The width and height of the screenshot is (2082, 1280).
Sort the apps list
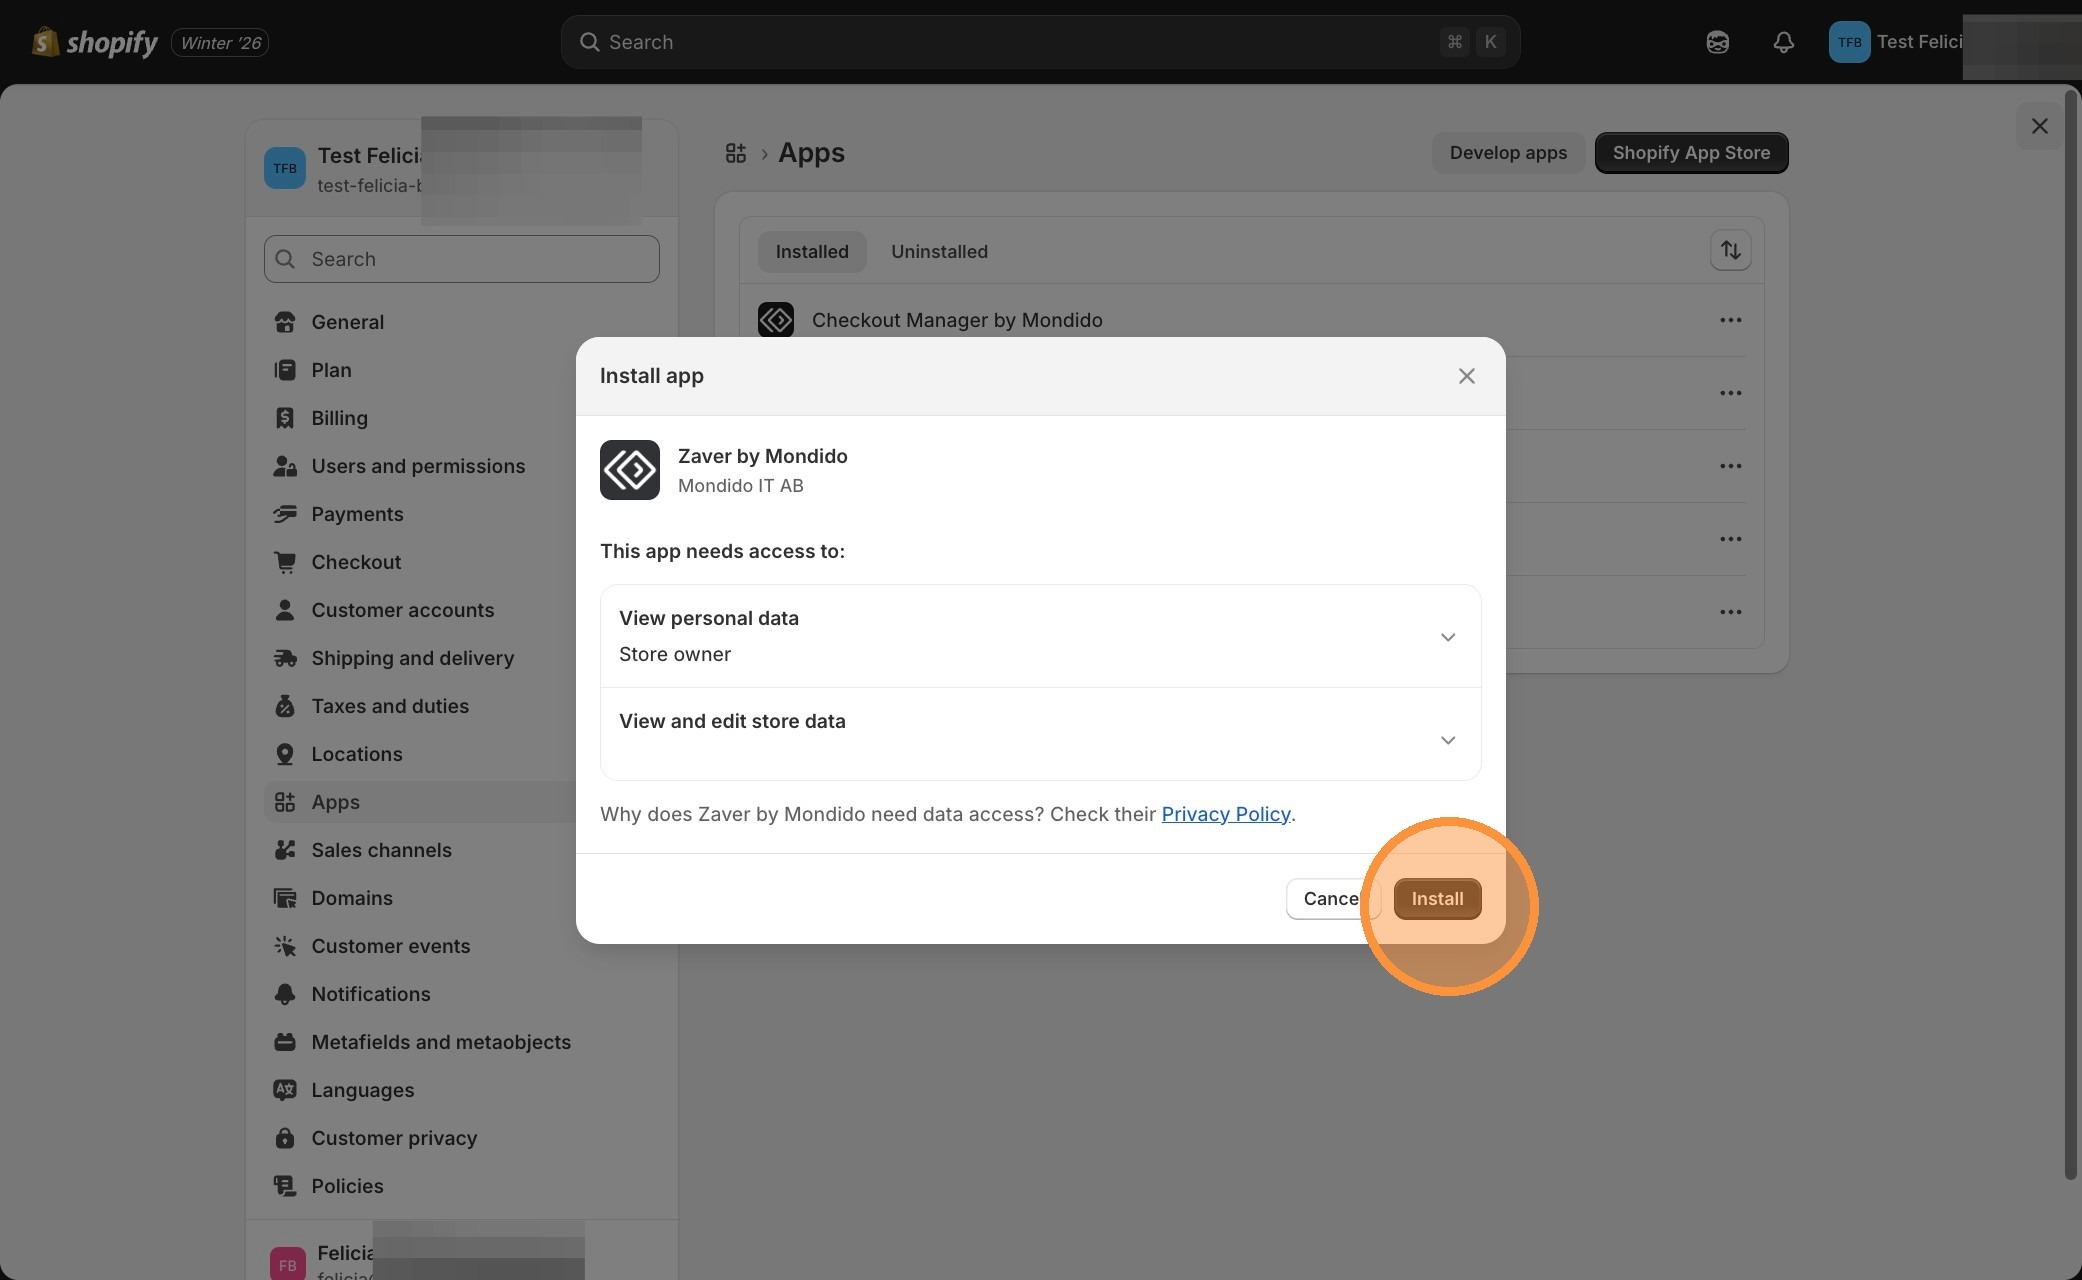[x=1730, y=250]
